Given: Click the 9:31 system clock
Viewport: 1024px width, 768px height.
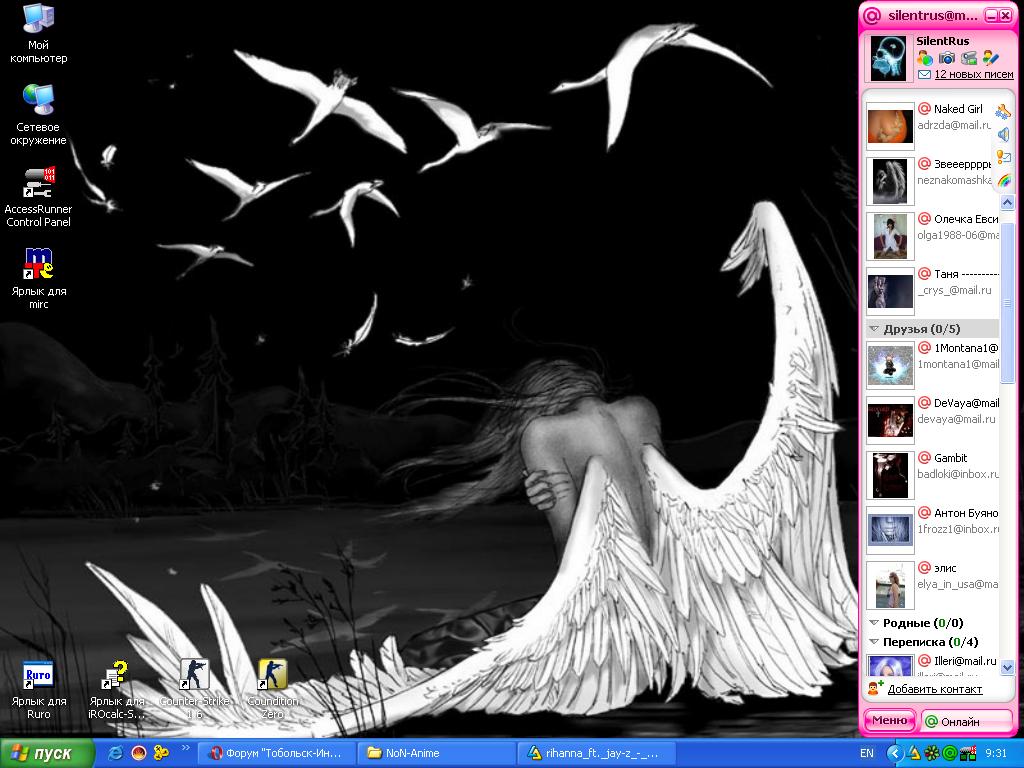Looking at the screenshot, I should [995, 754].
